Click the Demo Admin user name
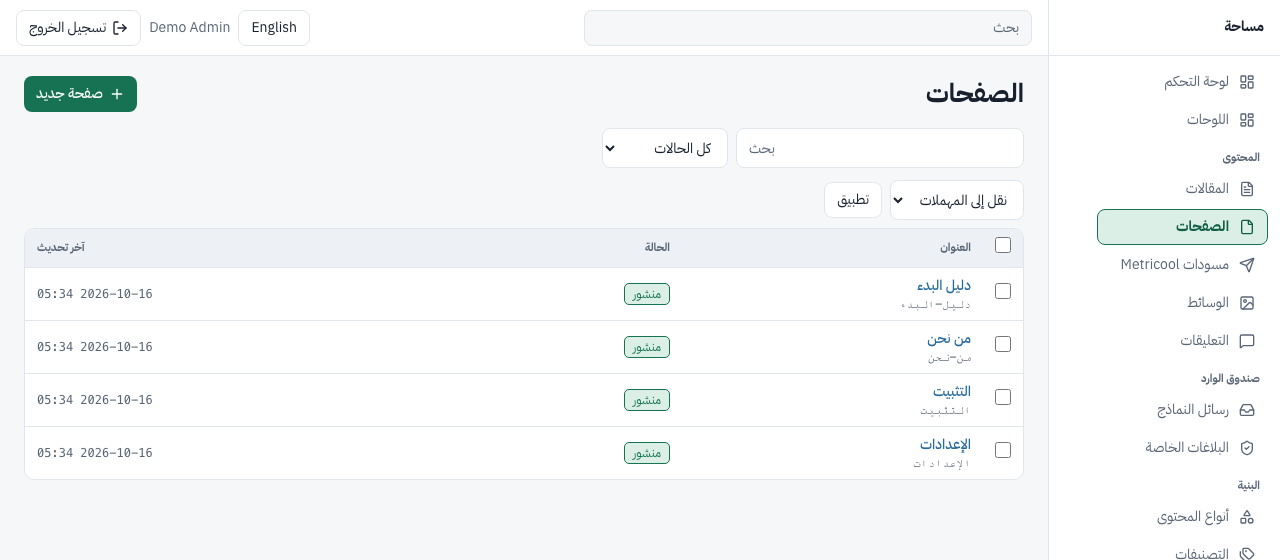The height and width of the screenshot is (560, 1280). [x=190, y=28]
